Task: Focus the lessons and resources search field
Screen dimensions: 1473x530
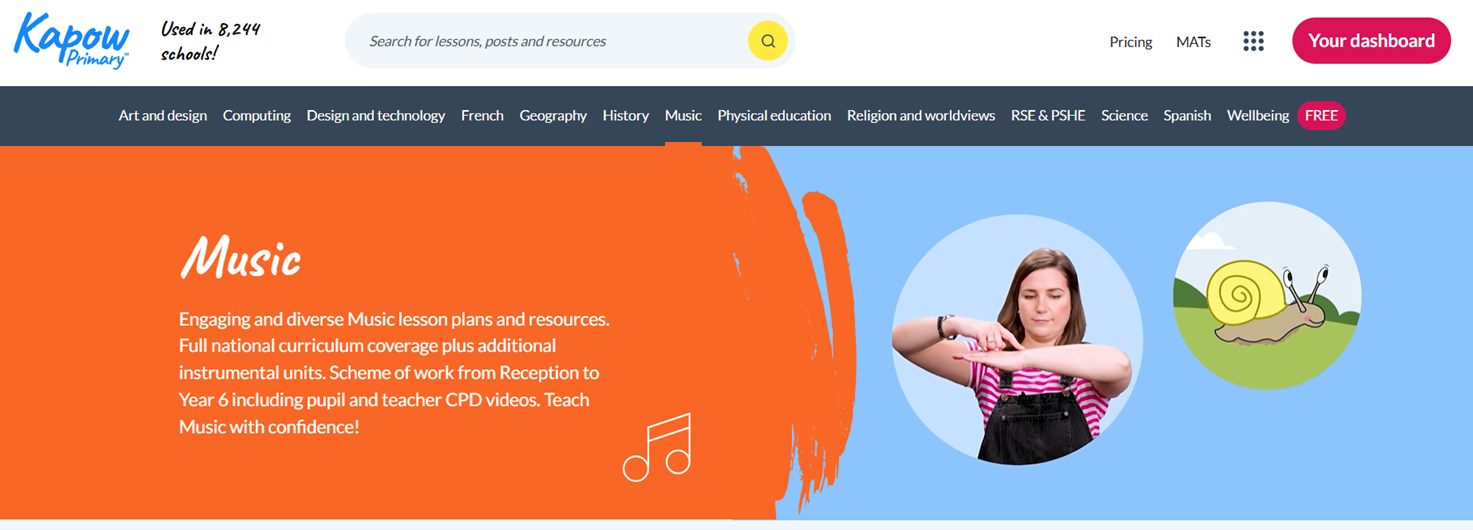Action: (x=555, y=41)
